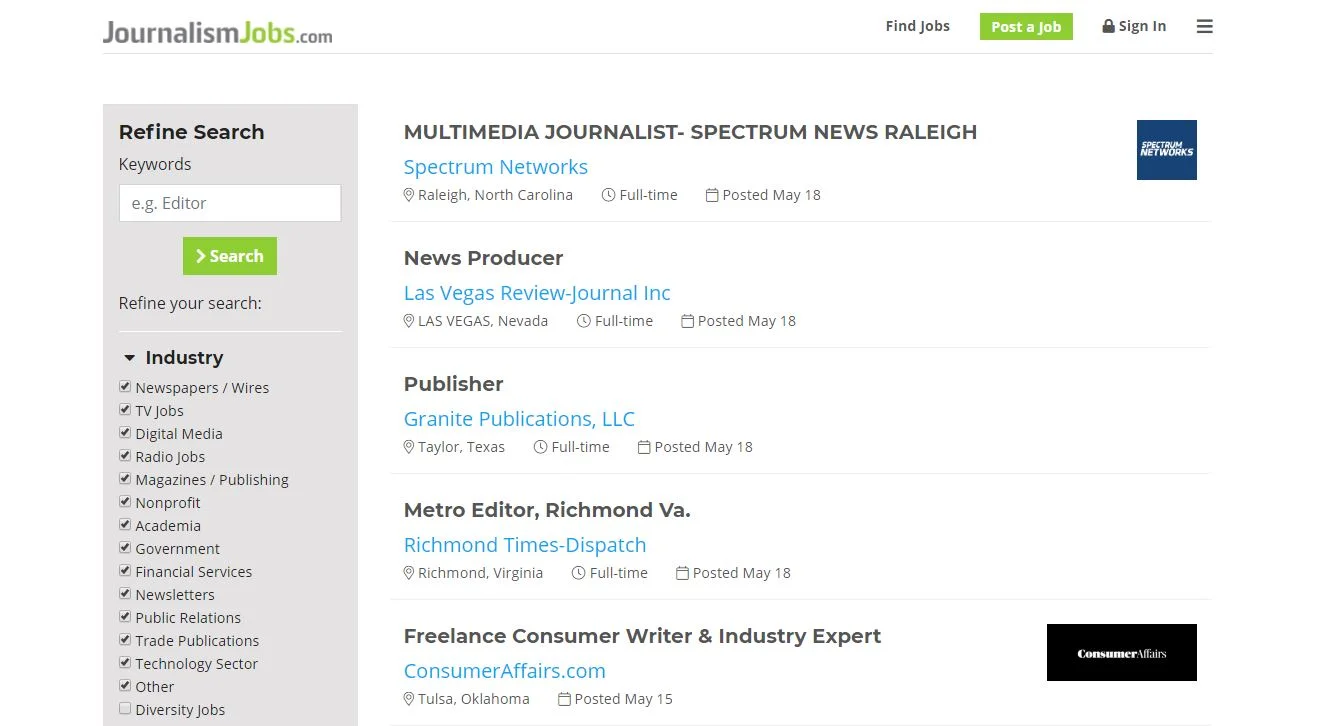Click calendar icon in the Richmond Times-Dispatch listing
The width and height of the screenshot is (1335, 726).
pos(682,573)
